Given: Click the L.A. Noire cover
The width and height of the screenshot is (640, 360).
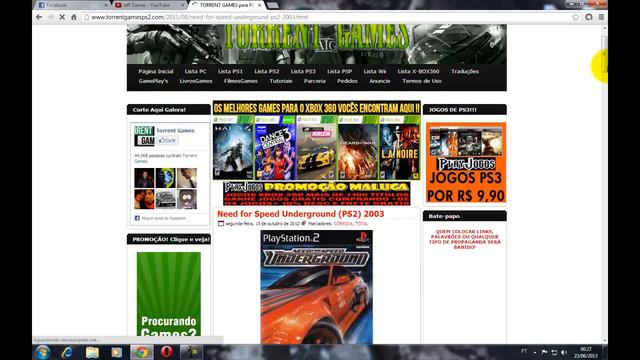Looking at the screenshot, I should point(400,148).
